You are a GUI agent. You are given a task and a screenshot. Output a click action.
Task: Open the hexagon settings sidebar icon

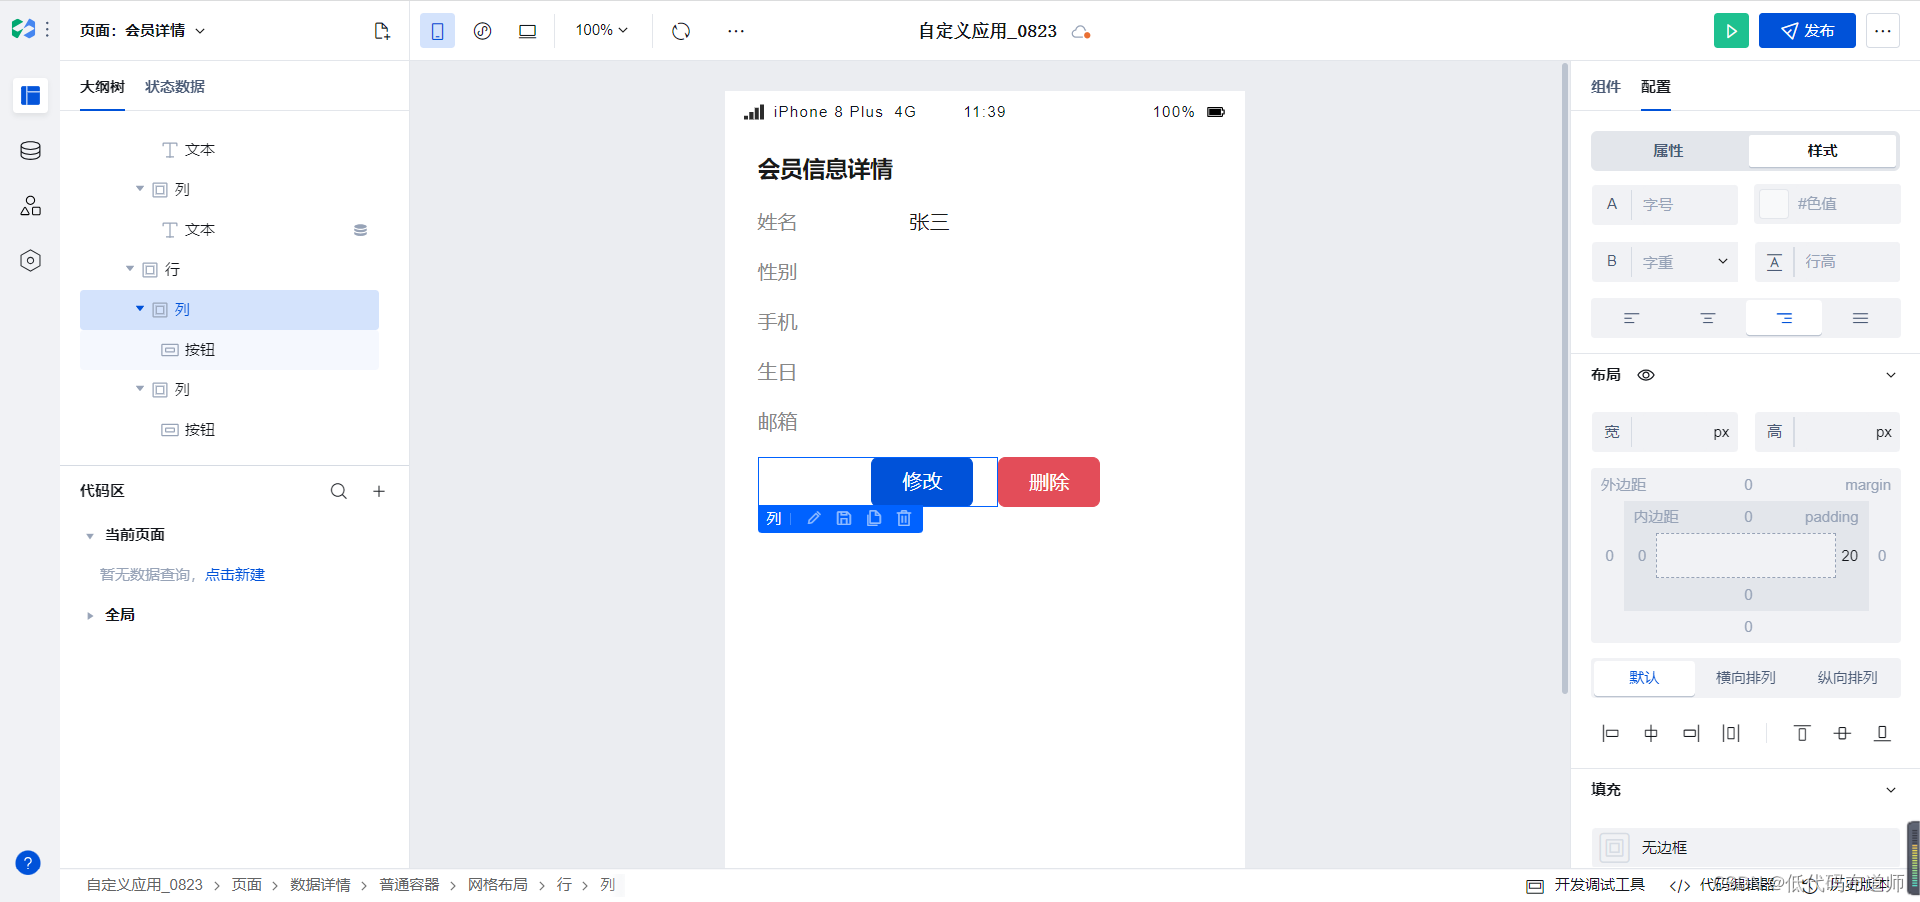click(30, 261)
